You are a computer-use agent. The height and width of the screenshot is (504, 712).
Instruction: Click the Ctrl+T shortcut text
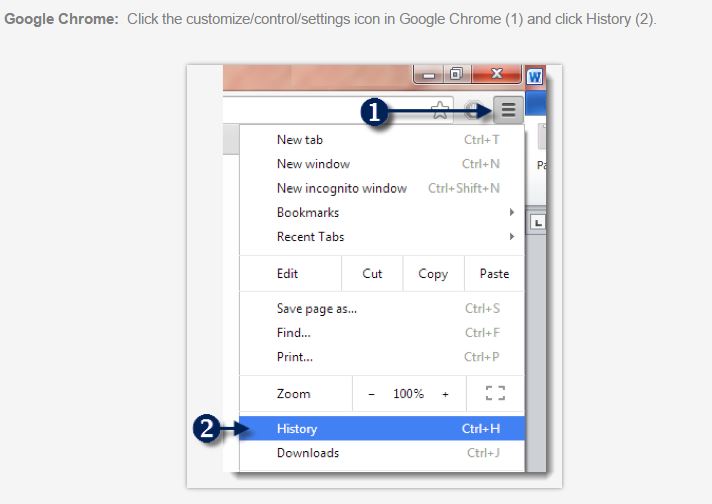tap(482, 140)
